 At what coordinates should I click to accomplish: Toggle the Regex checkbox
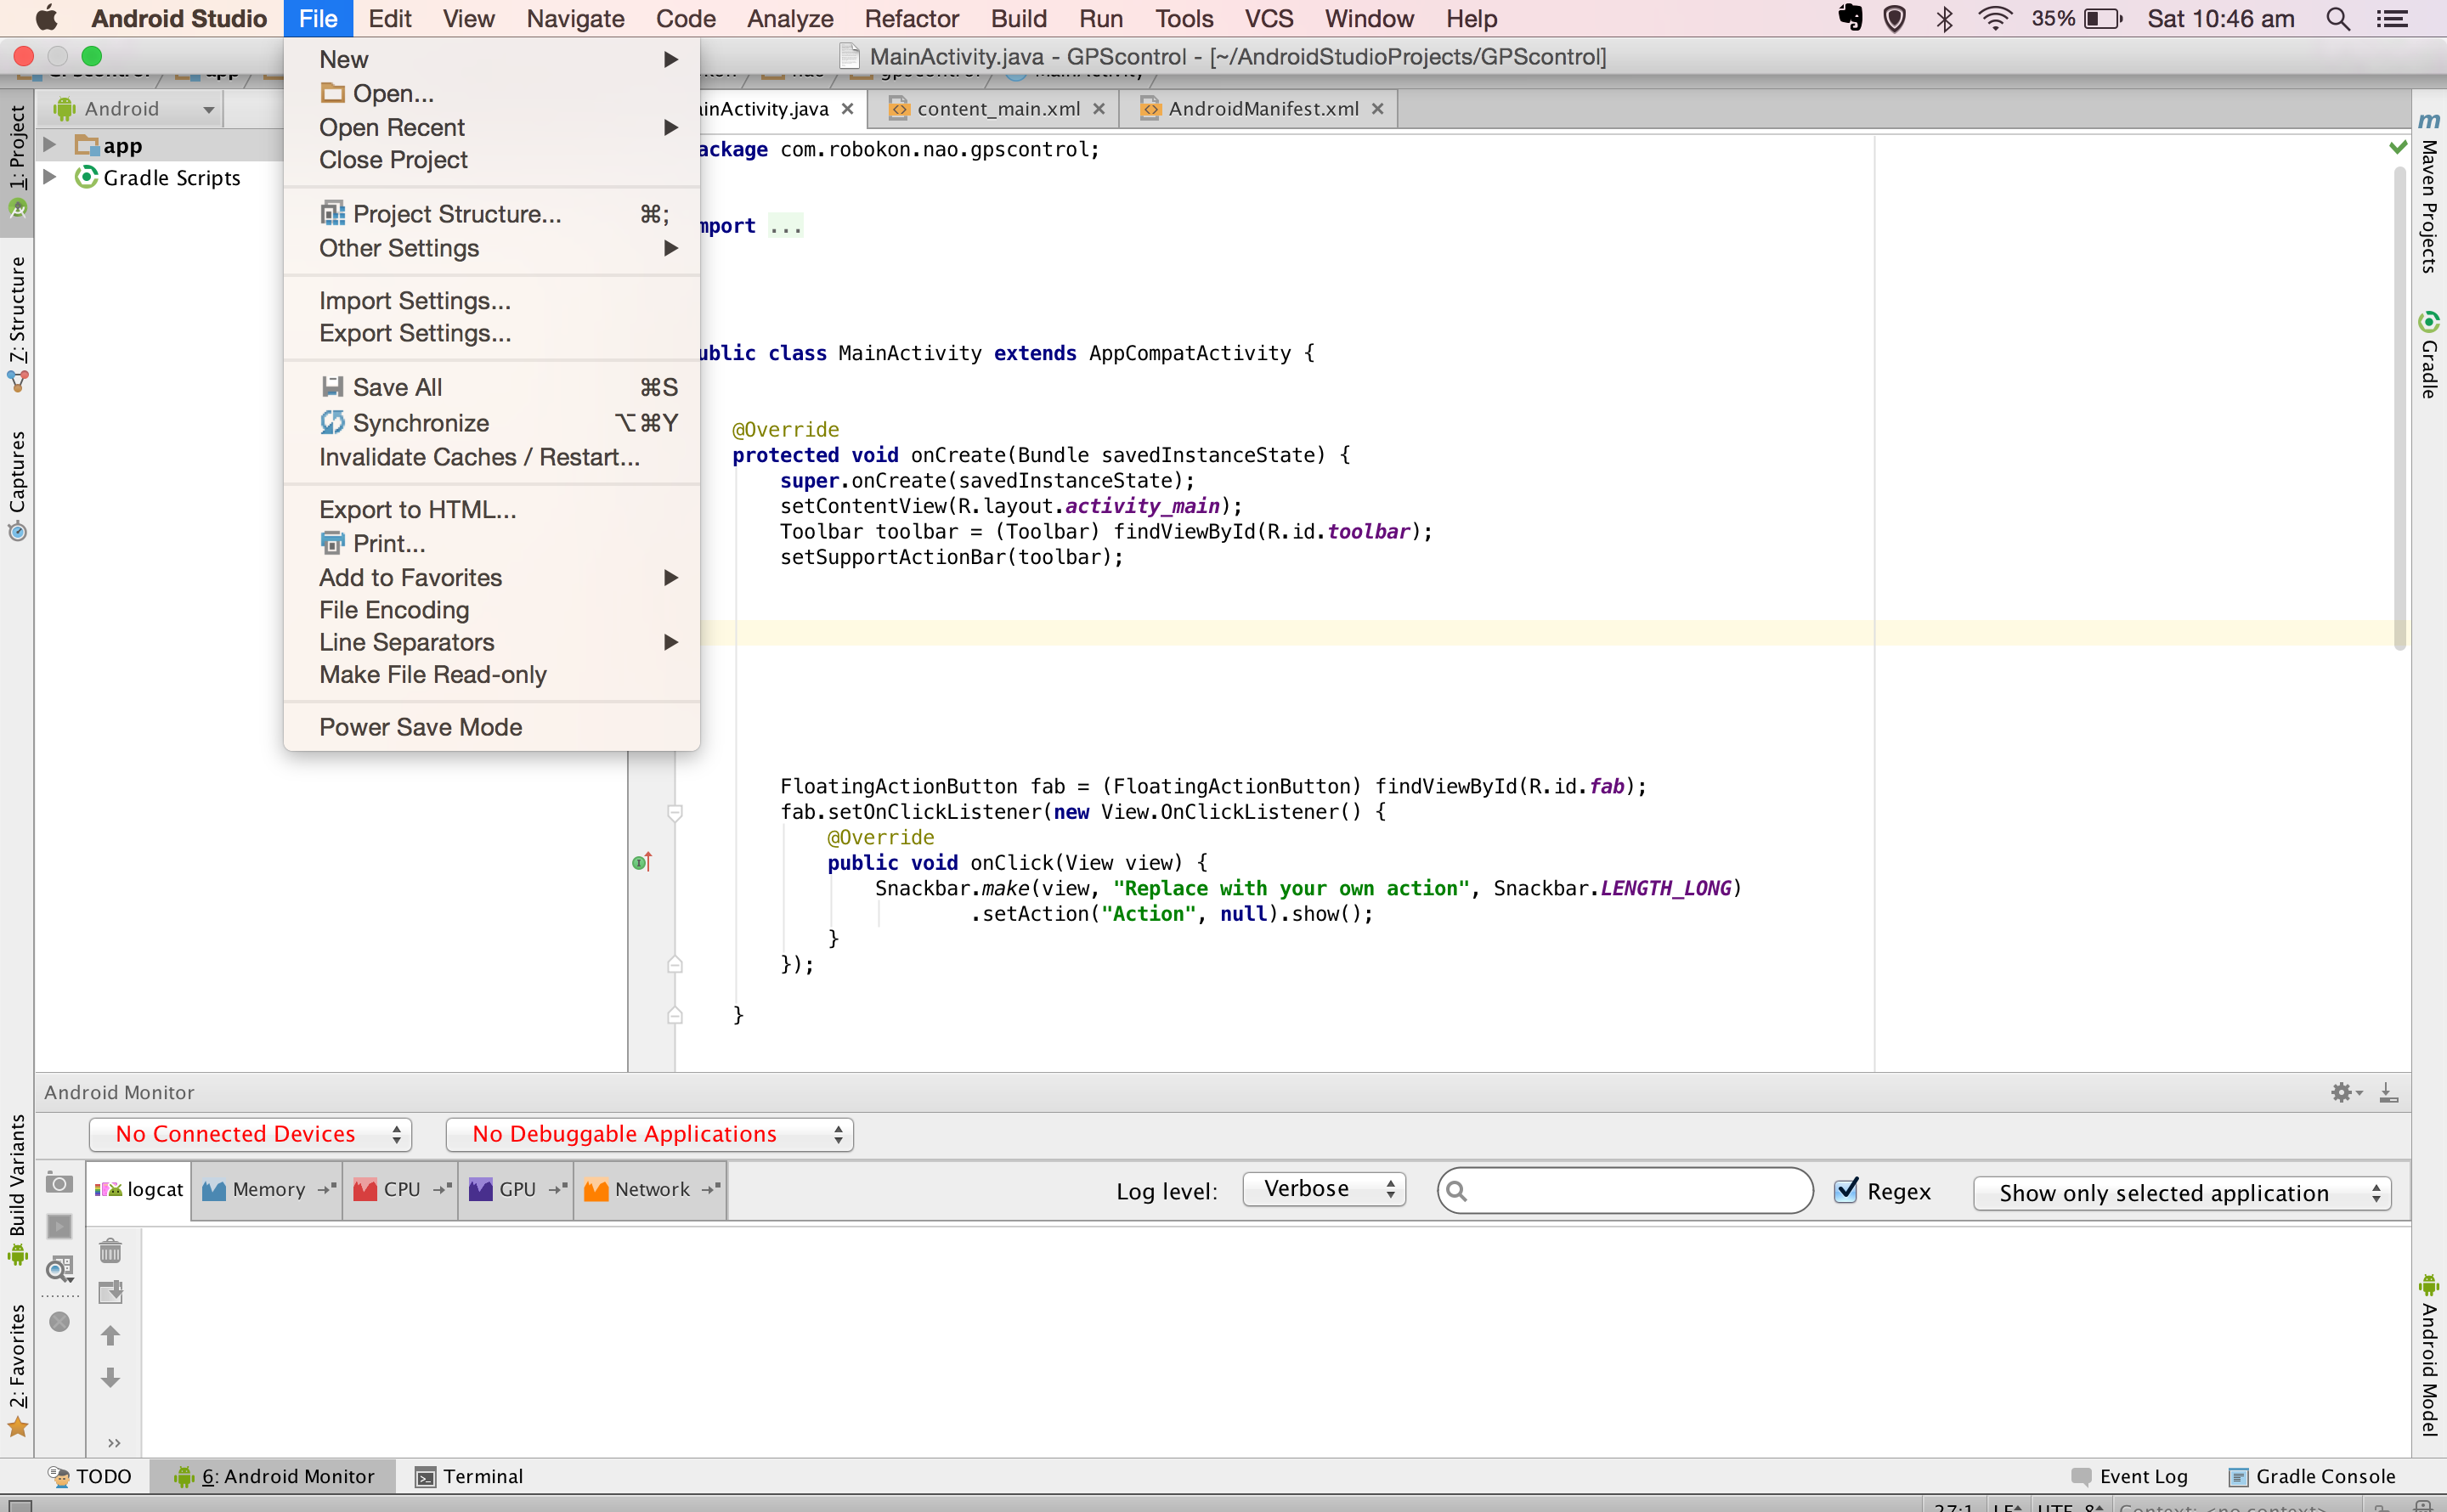coord(1846,1190)
